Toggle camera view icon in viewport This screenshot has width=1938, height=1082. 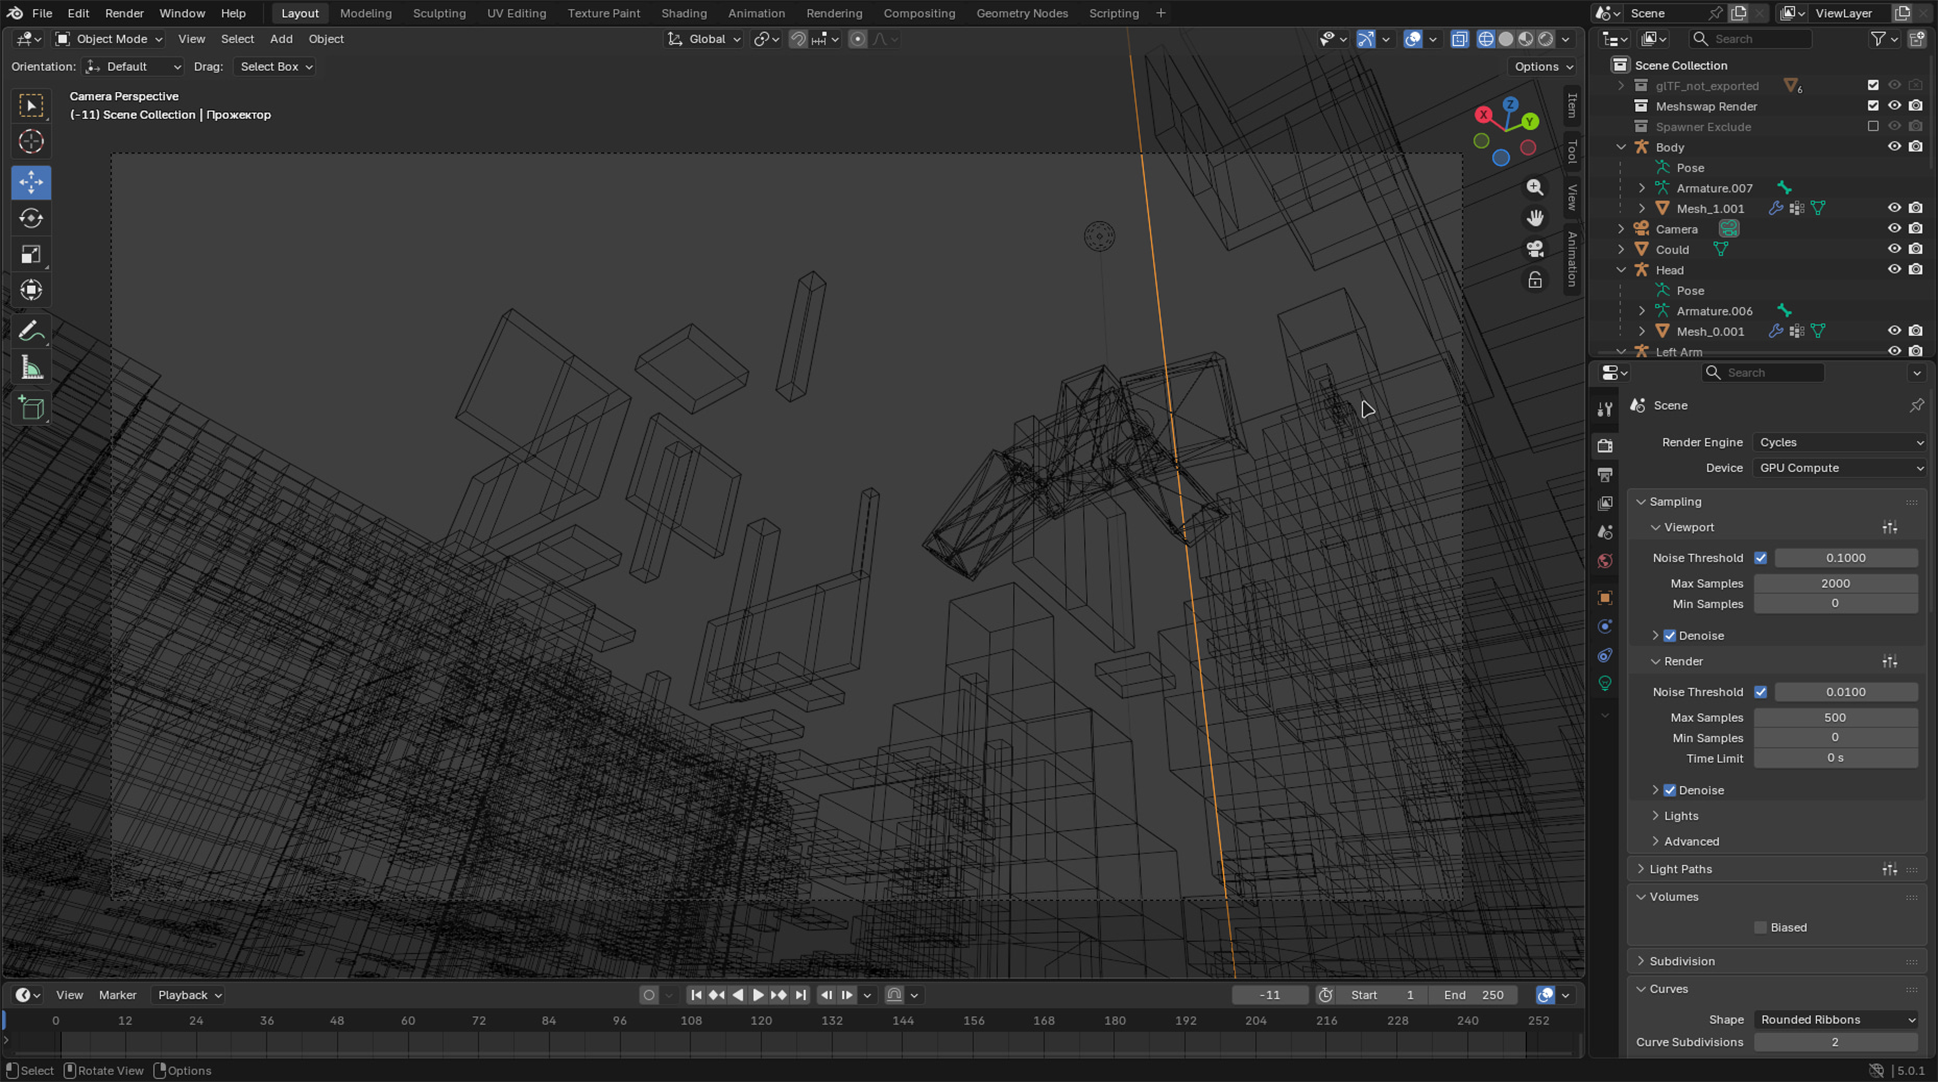(1535, 249)
